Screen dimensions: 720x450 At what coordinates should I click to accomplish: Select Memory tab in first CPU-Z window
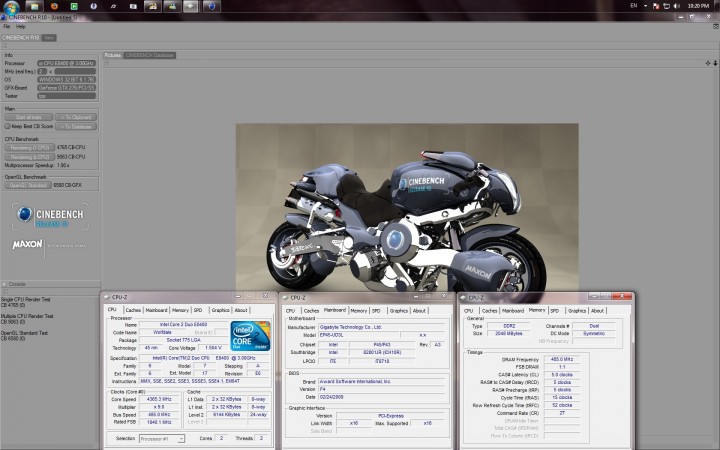point(180,310)
